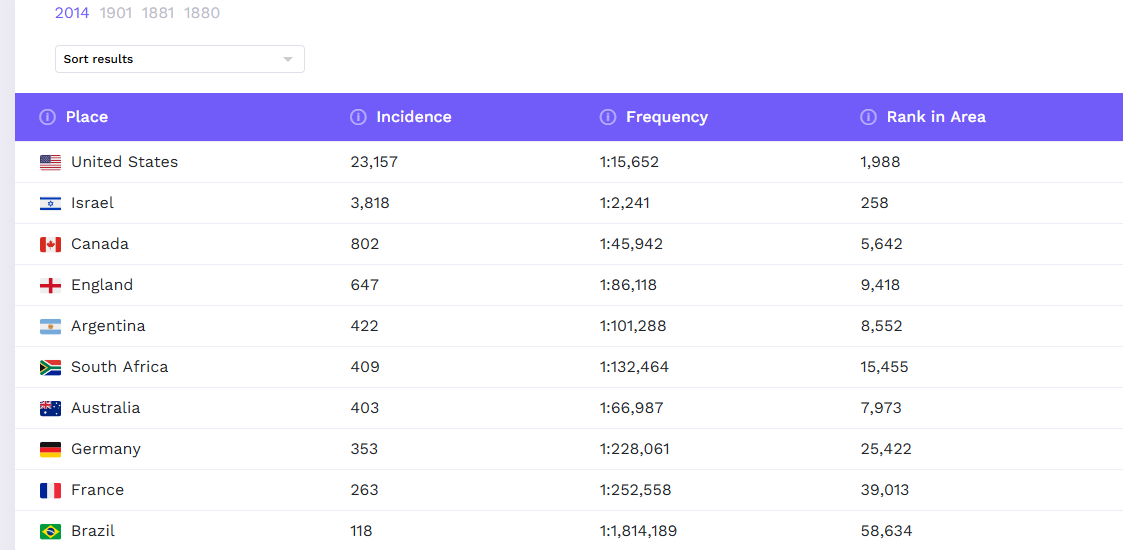Sort by the Frequency column header
Image resolution: width=1123 pixels, height=550 pixels.
(666, 117)
